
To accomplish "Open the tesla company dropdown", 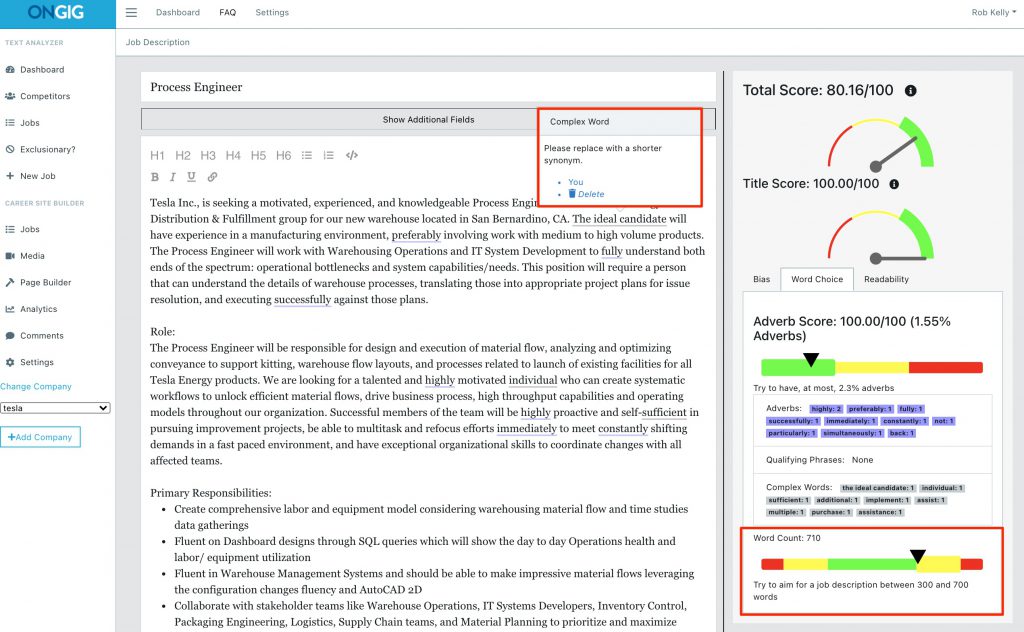I will [55, 408].
